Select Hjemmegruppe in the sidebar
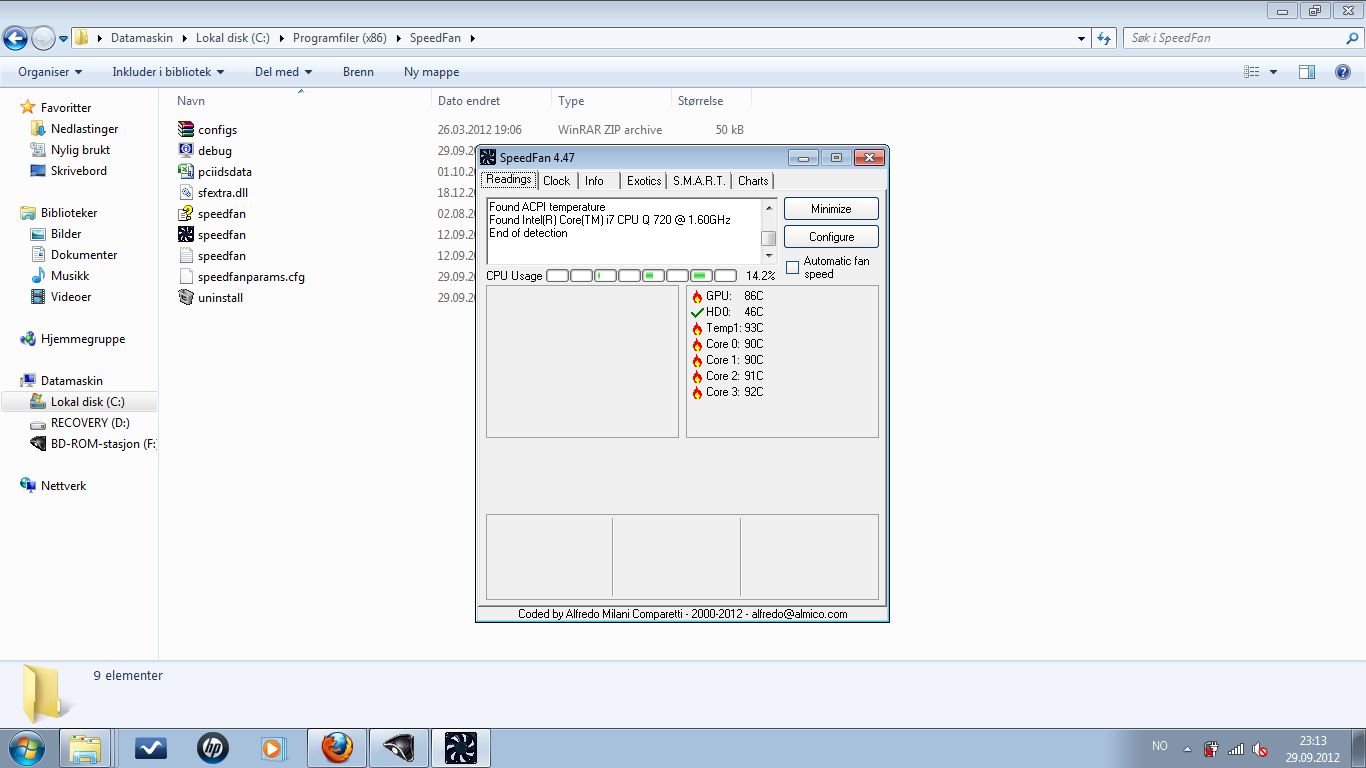Screen dimensions: 1366x768 [83, 339]
